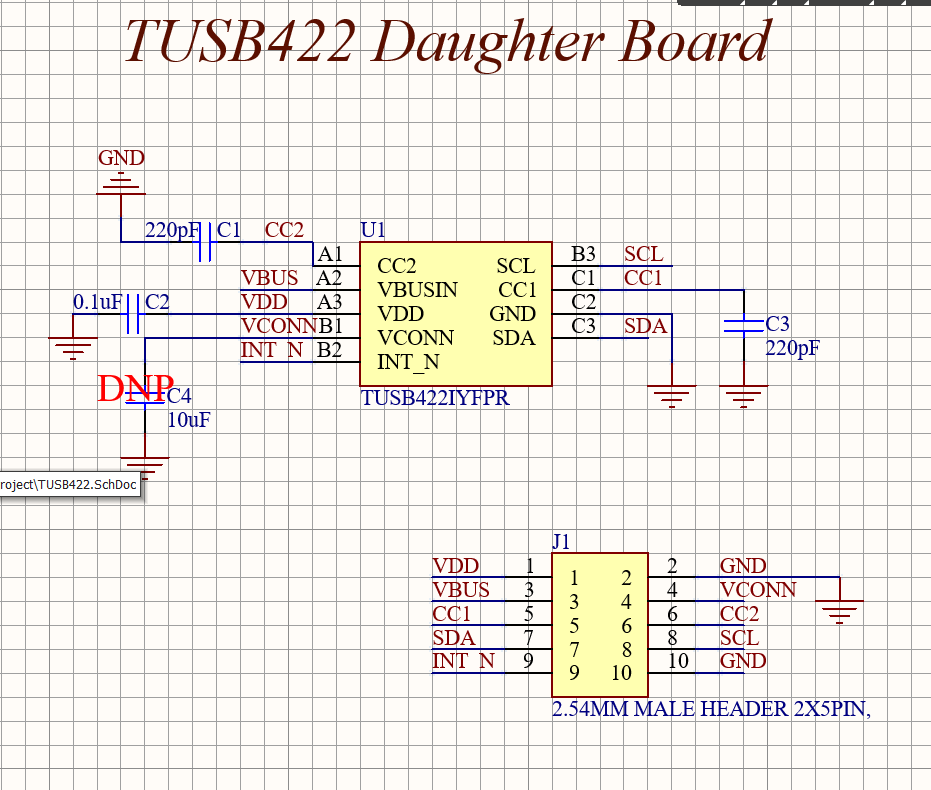Screen dimensions: 931x790
Task: Click the VDD net label at J1 pin 1
Action: click(x=455, y=566)
